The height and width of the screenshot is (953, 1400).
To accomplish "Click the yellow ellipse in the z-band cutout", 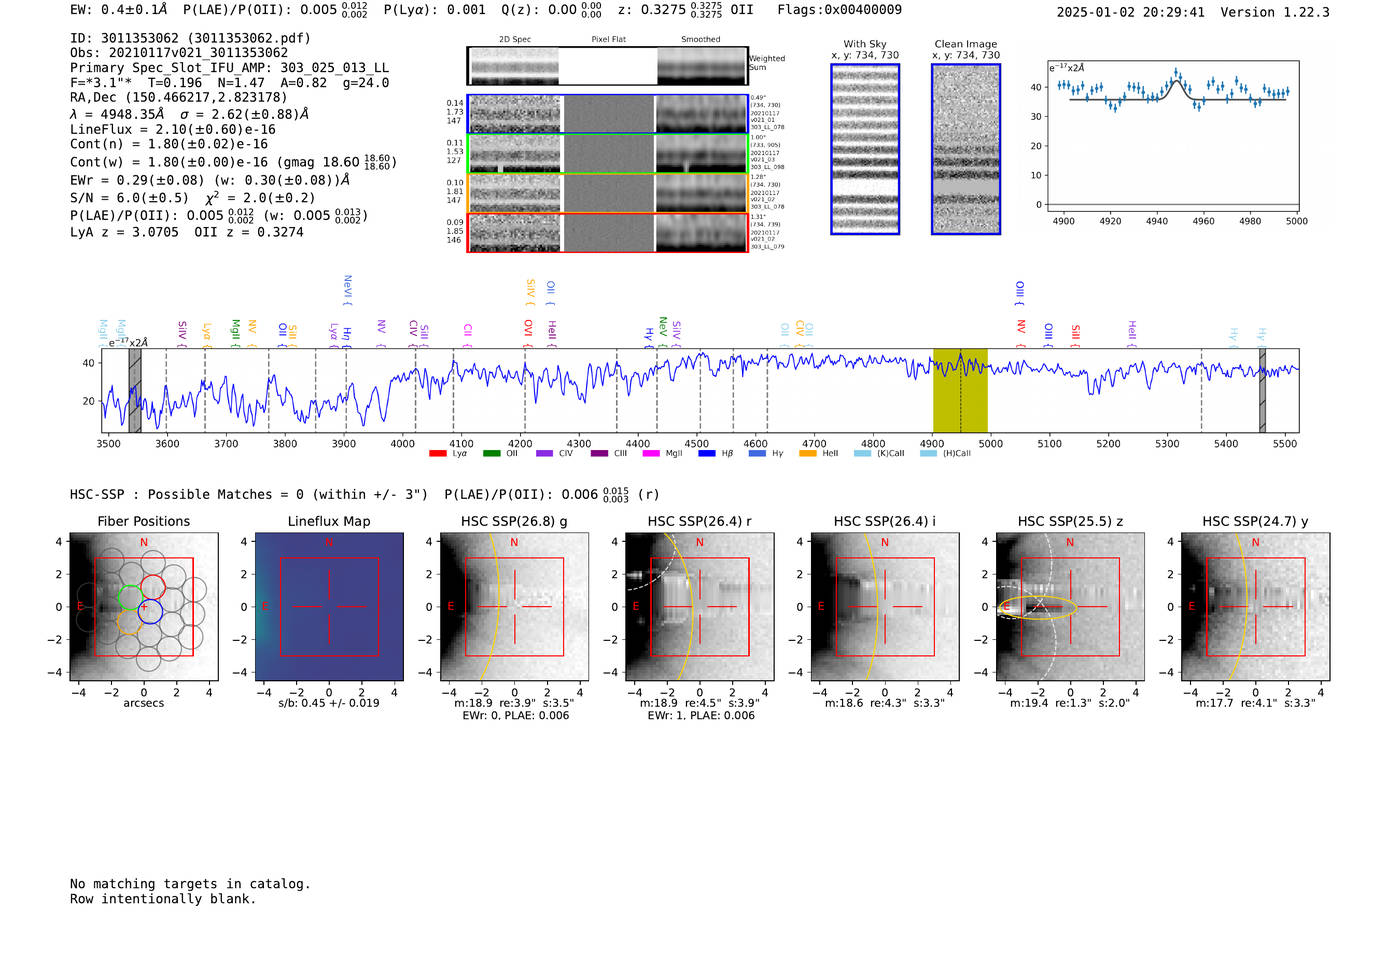I will (x=1038, y=607).
